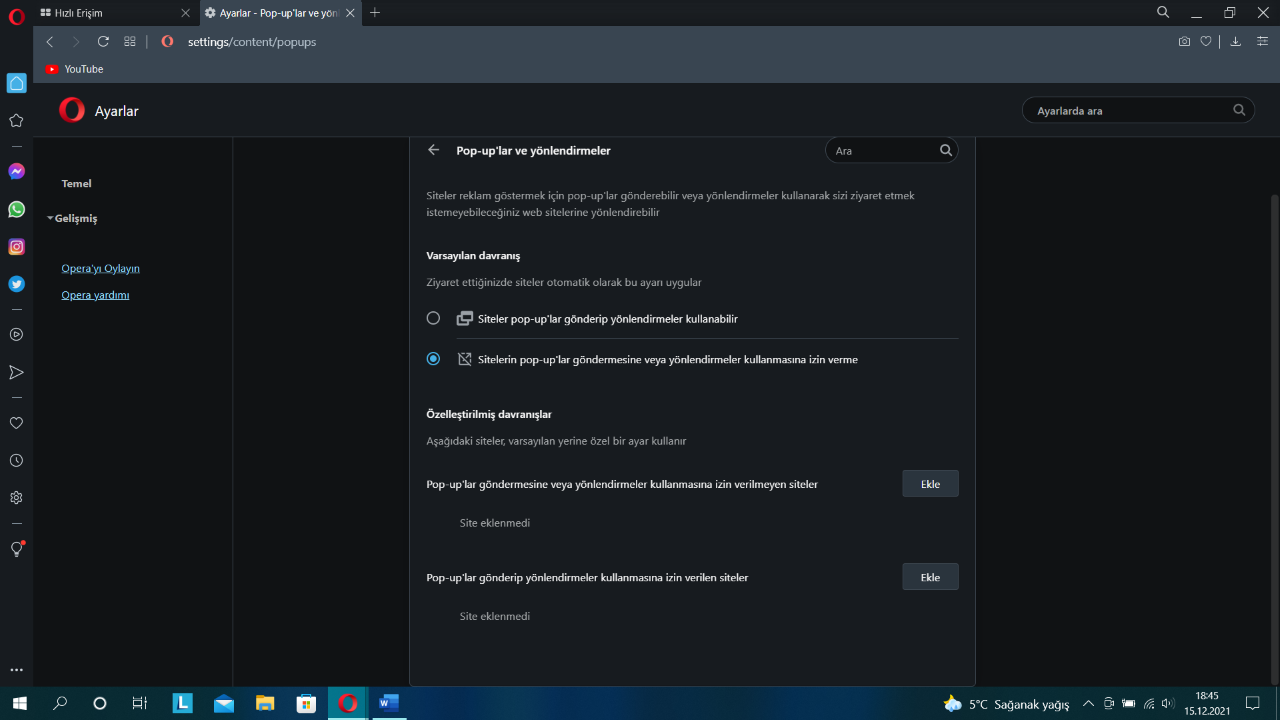Viewport: 1280px width, 720px height.
Task: Open the Opera menu logo
Action: [x=16, y=16]
